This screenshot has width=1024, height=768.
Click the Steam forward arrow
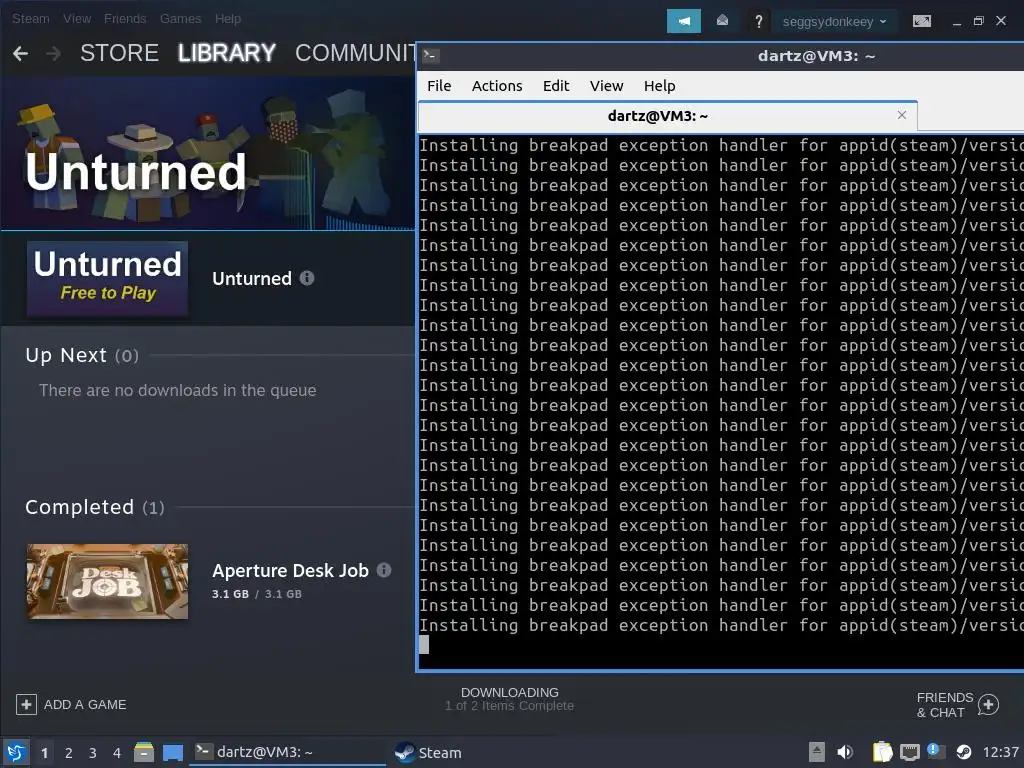pyautogui.click(x=54, y=54)
